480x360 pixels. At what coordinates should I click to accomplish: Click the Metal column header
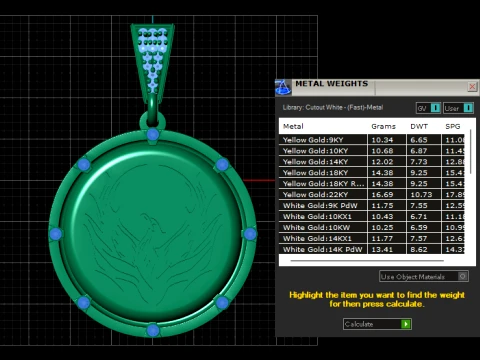(293, 126)
